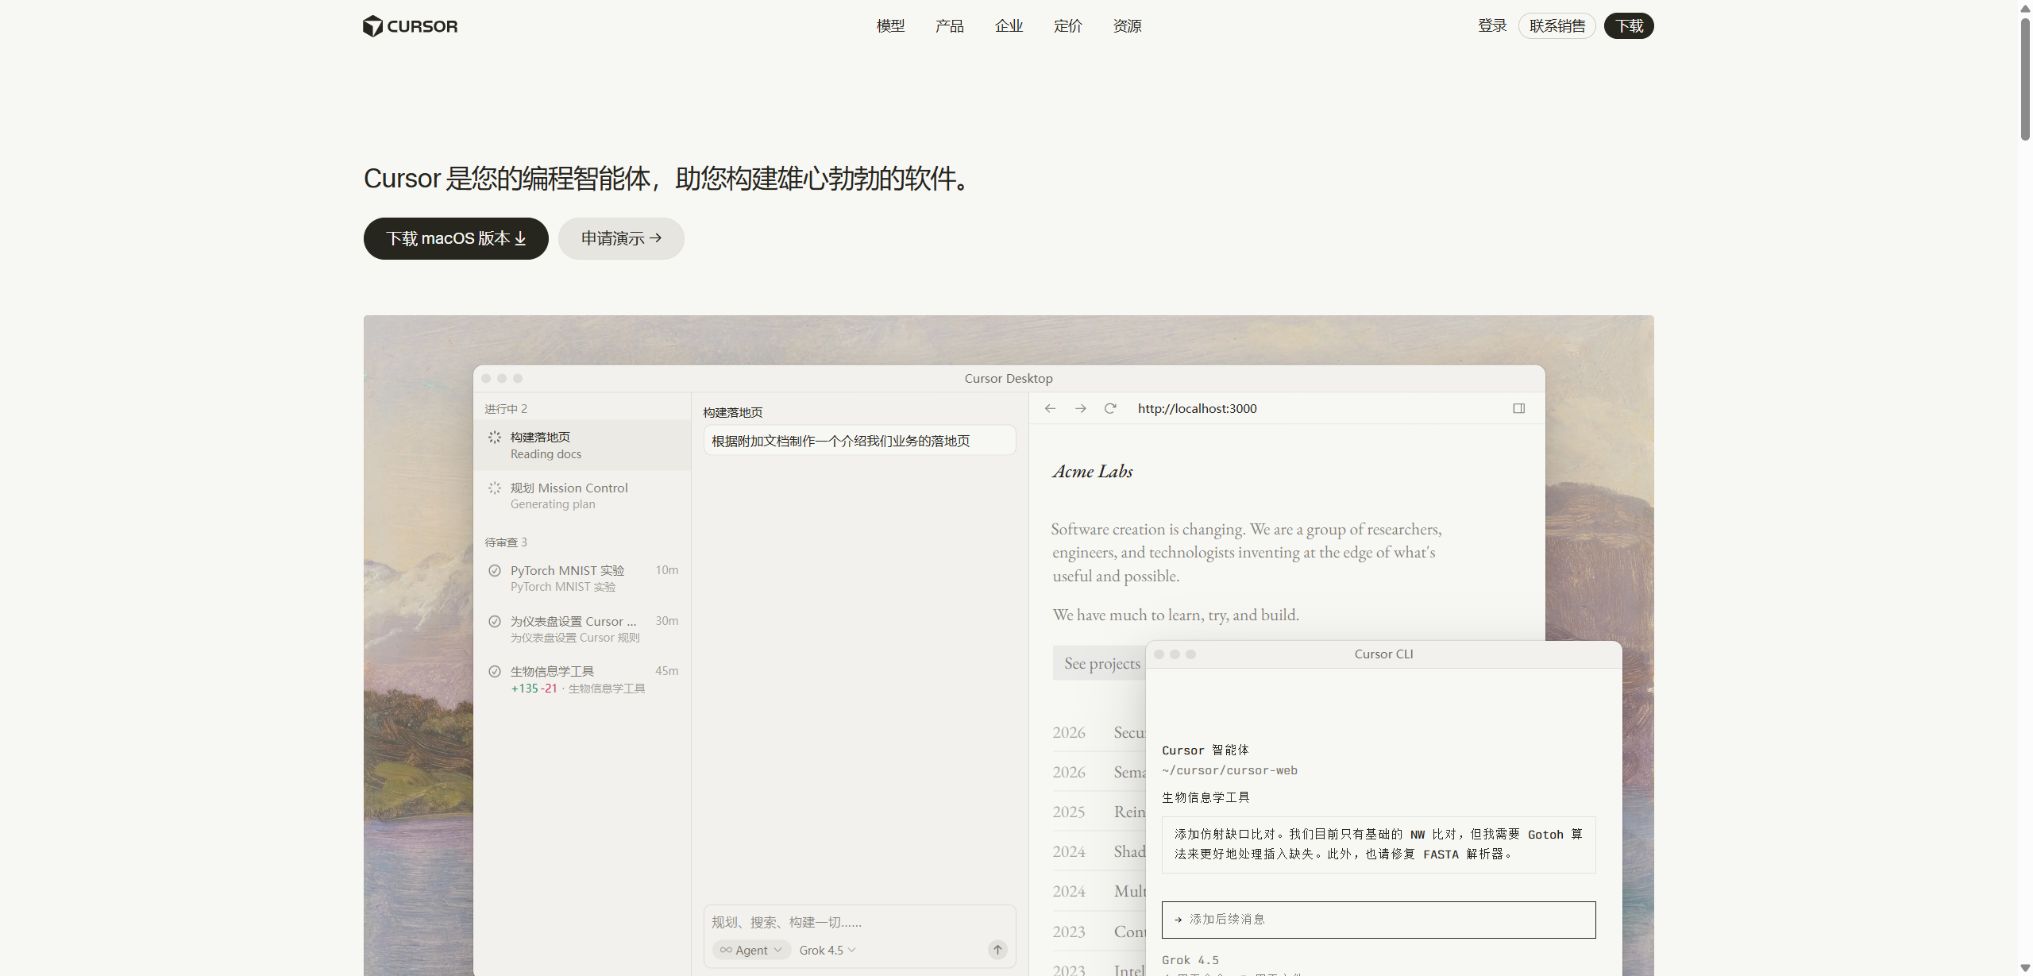Click the See projects button
The width and height of the screenshot is (2033, 976).
[x=1101, y=663]
